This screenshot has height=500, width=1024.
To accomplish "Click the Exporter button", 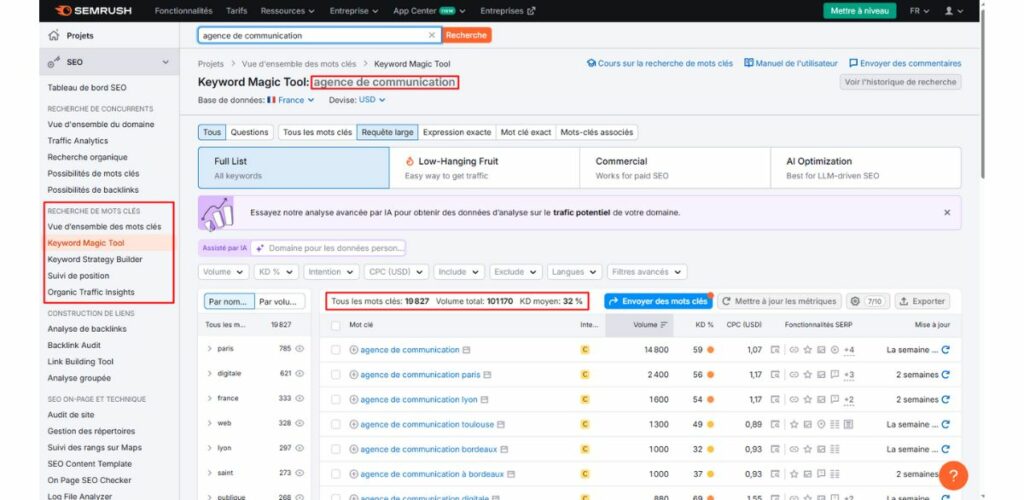I will (x=922, y=302).
